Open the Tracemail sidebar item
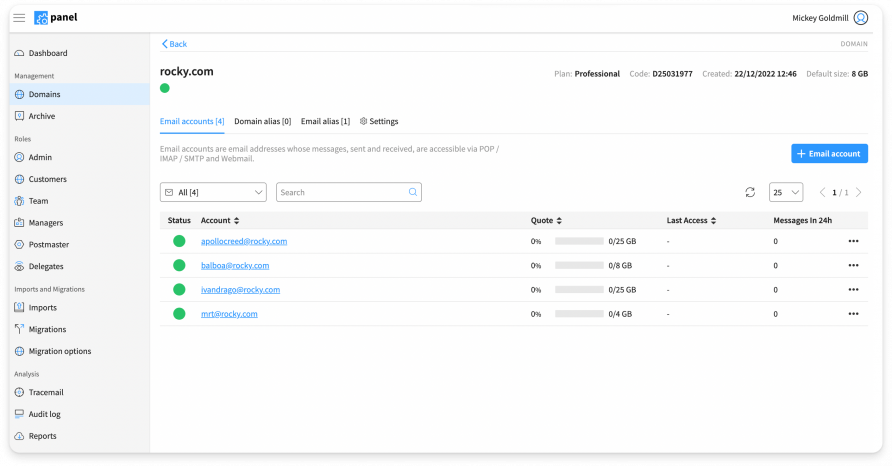Viewport: 892px width, 466px height. (x=46, y=392)
